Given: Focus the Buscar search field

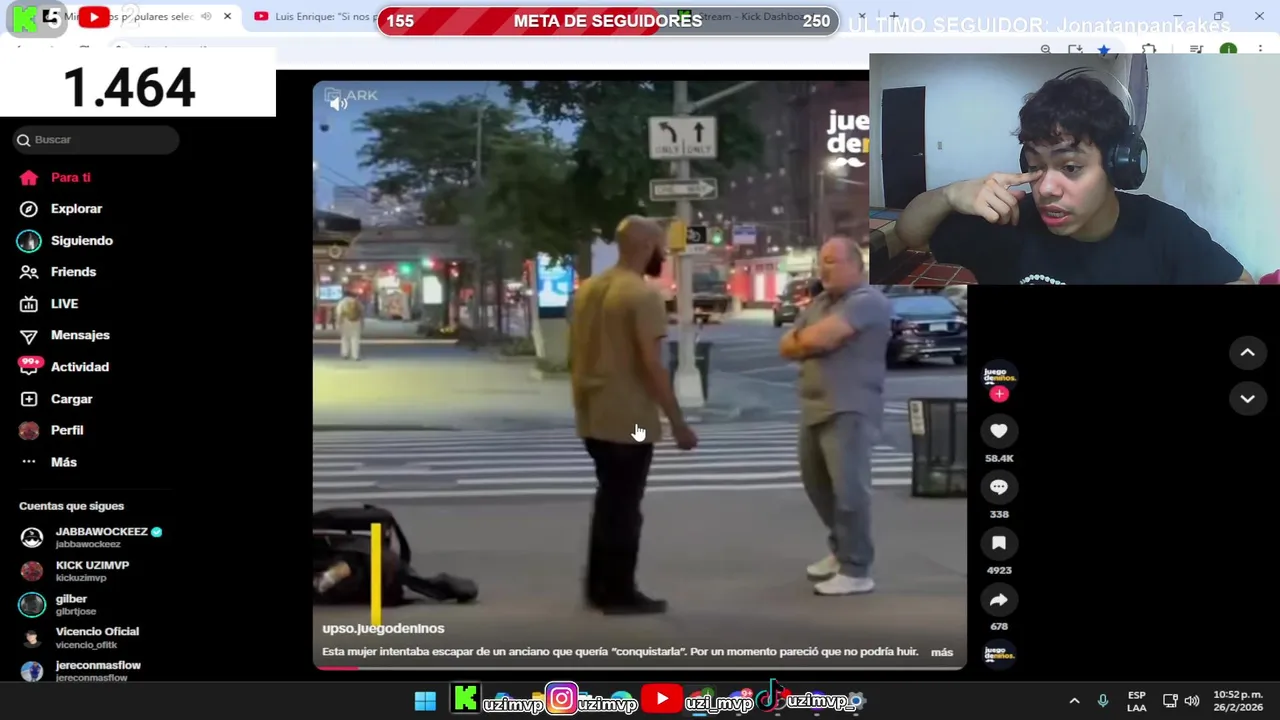Looking at the screenshot, I should [97, 140].
